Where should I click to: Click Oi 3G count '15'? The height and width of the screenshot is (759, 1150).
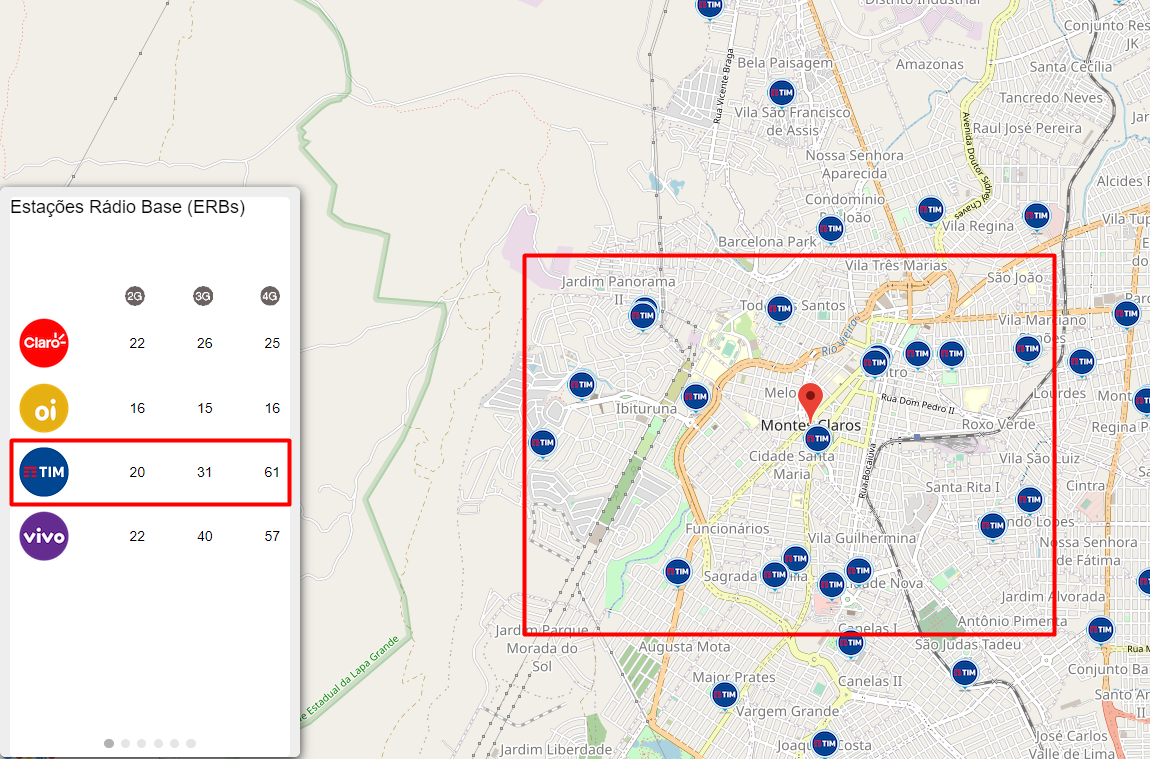pos(204,408)
